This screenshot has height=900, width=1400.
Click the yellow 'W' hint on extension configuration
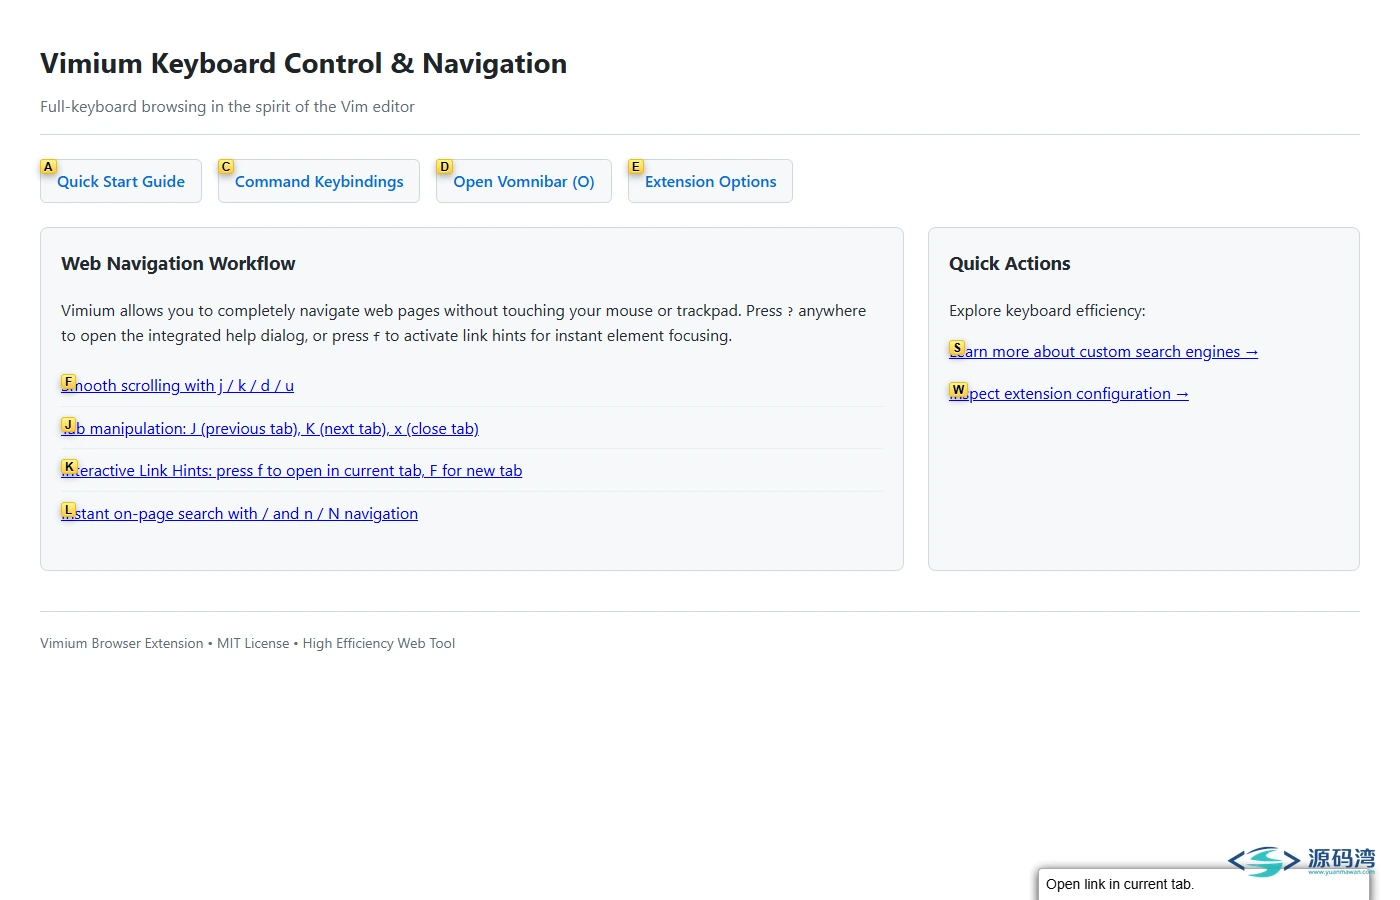959,390
